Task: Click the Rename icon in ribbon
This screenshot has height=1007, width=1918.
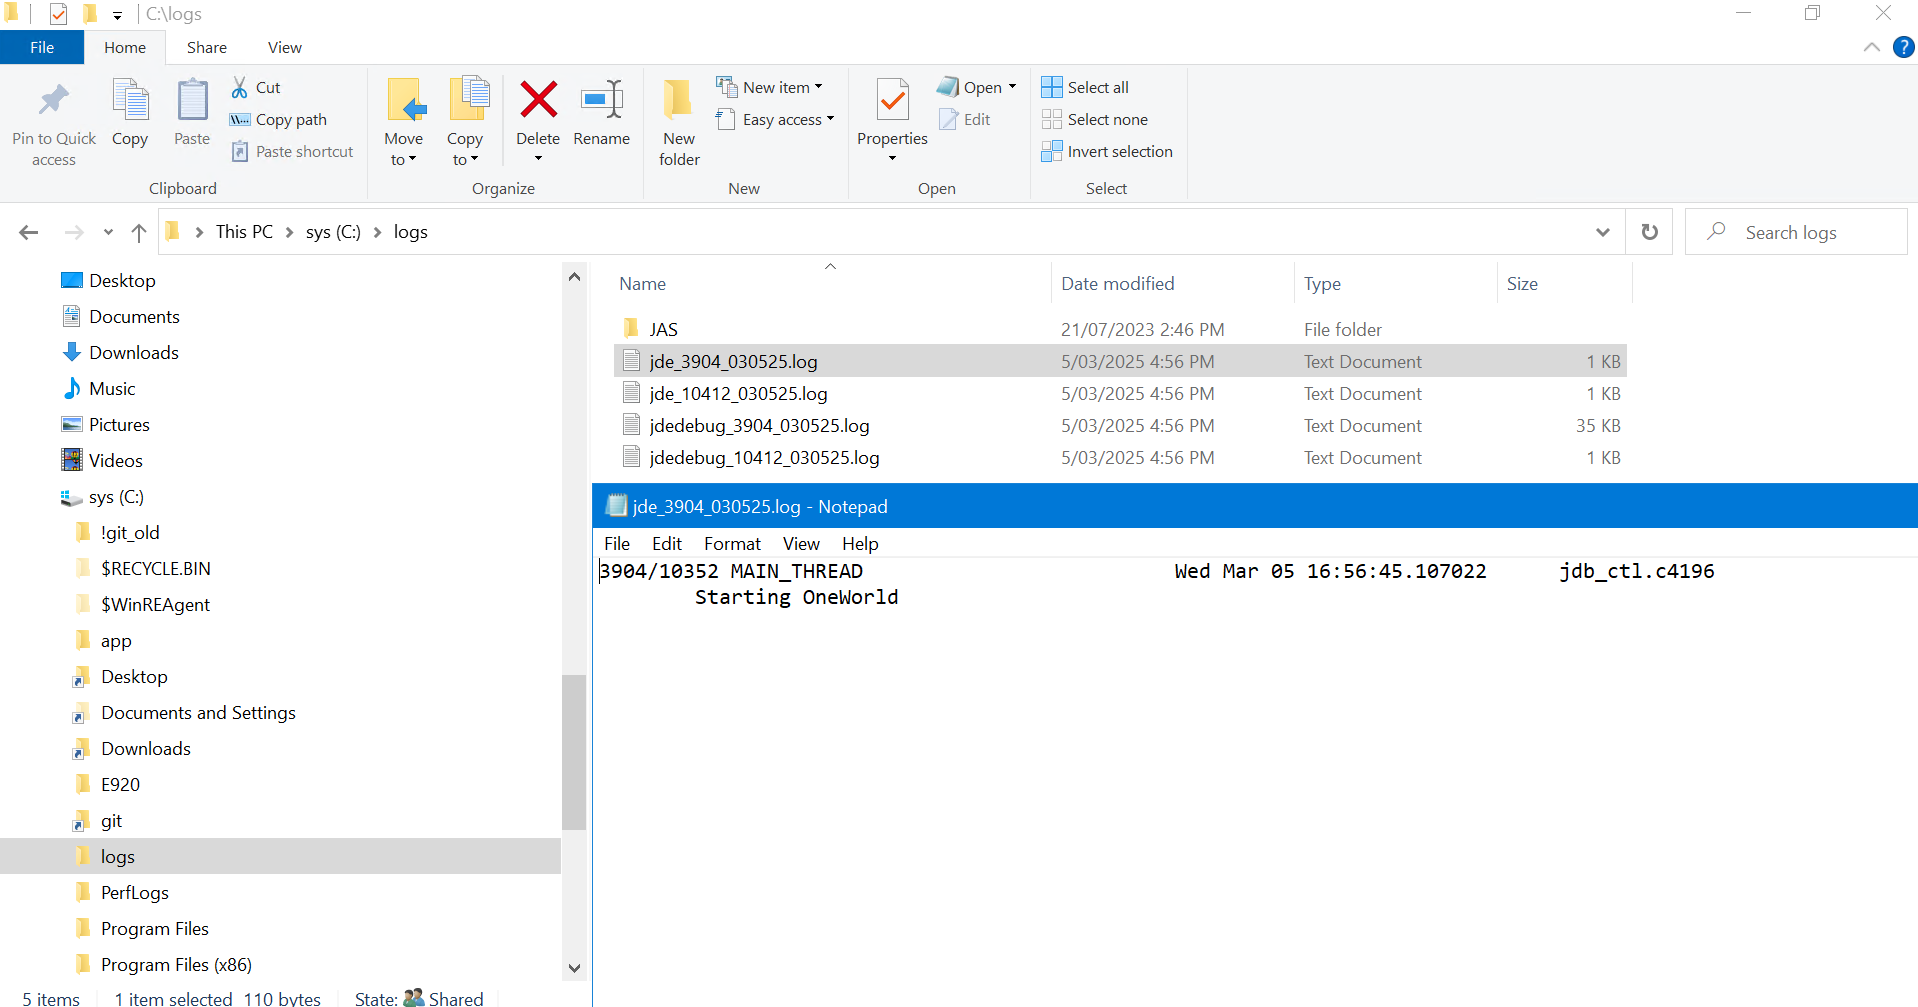Action: pyautogui.click(x=601, y=101)
